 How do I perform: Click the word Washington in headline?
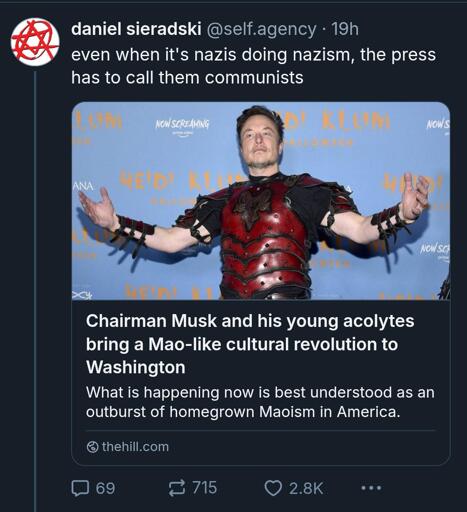(x=136, y=367)
